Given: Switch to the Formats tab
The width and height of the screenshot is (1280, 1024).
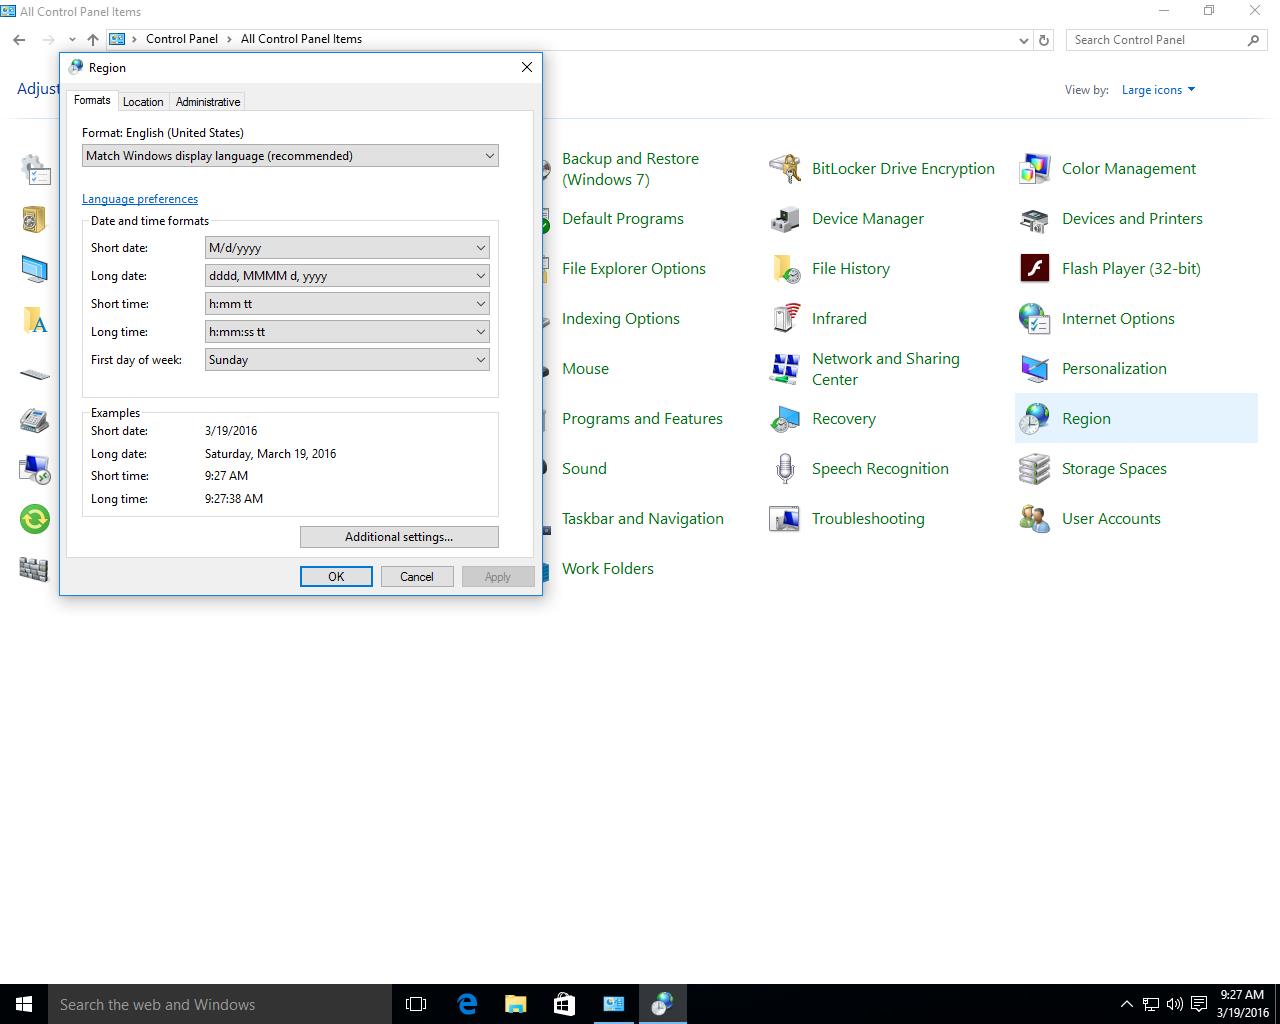Looking at the screenshot, I should [x=92, y=100].
